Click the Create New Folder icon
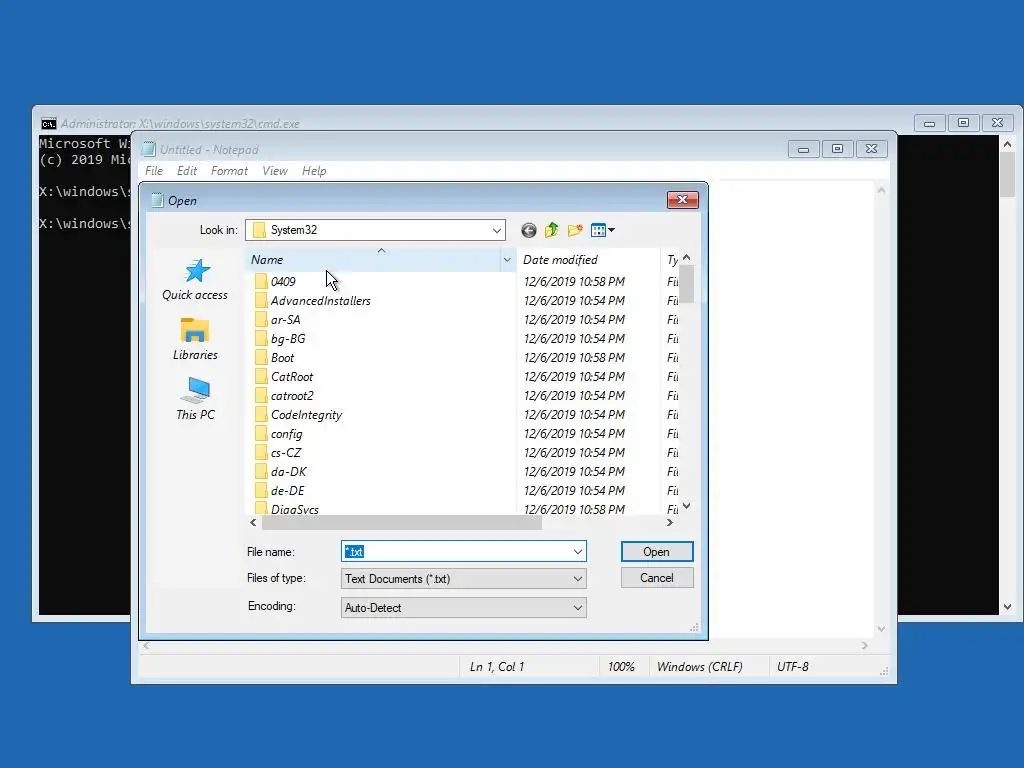The height and width of the screenshot is (768, 1024). (575, 230)
